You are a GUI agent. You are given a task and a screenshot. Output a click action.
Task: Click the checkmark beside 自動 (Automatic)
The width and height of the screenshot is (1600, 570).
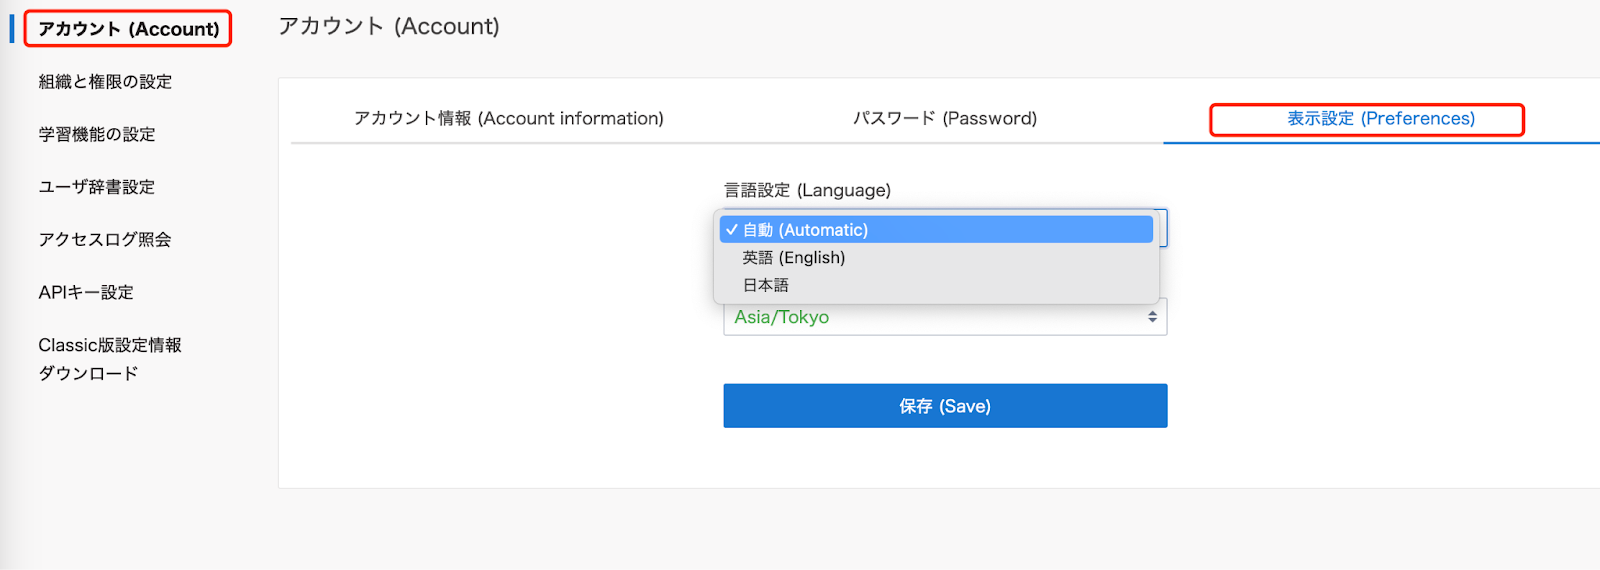(732, 230)
